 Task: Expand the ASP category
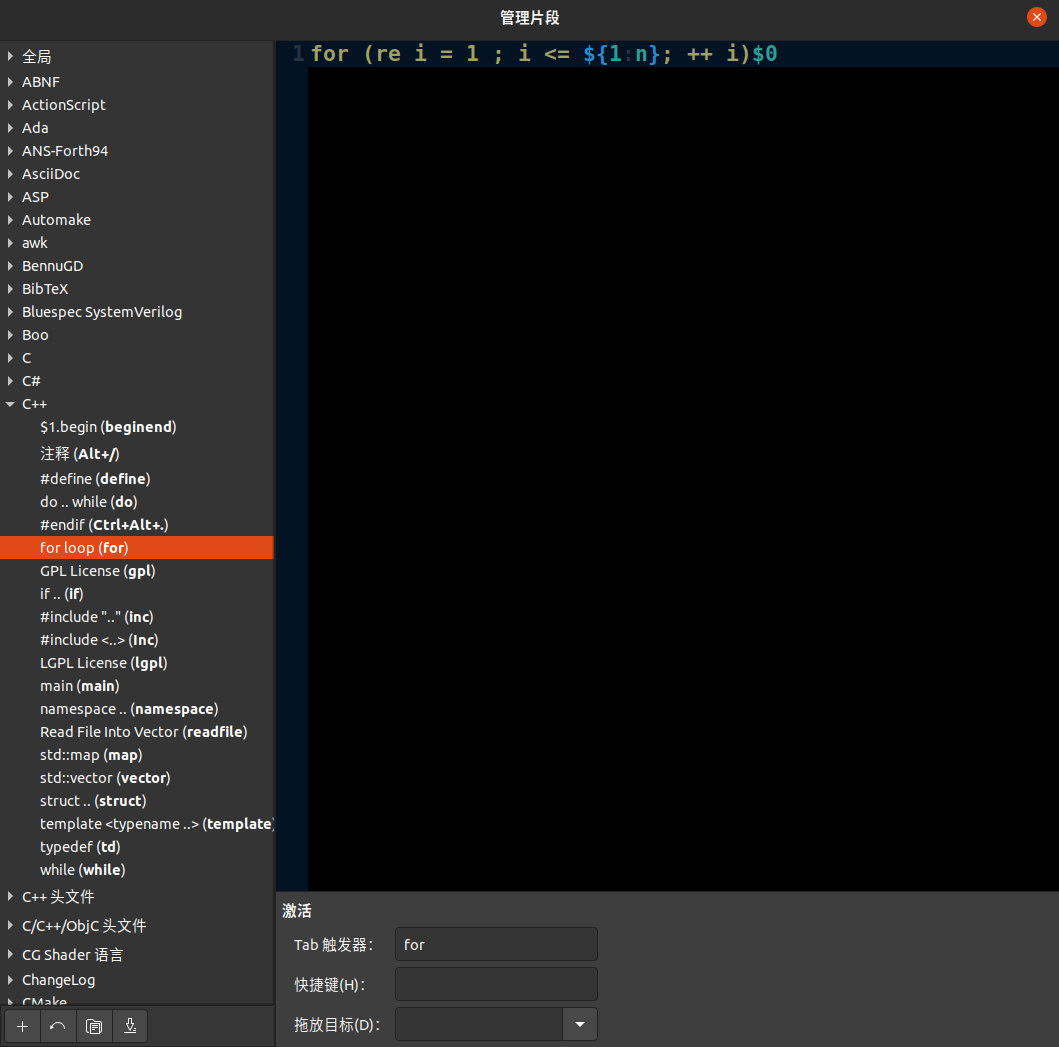pyautogui.click(x=10, y=197)
